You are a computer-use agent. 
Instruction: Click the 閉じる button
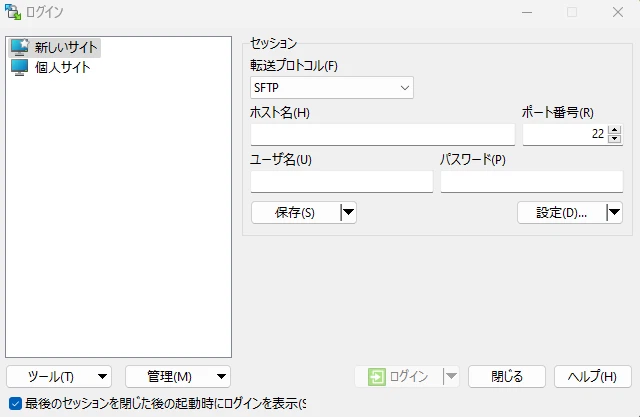click(507, 376)
